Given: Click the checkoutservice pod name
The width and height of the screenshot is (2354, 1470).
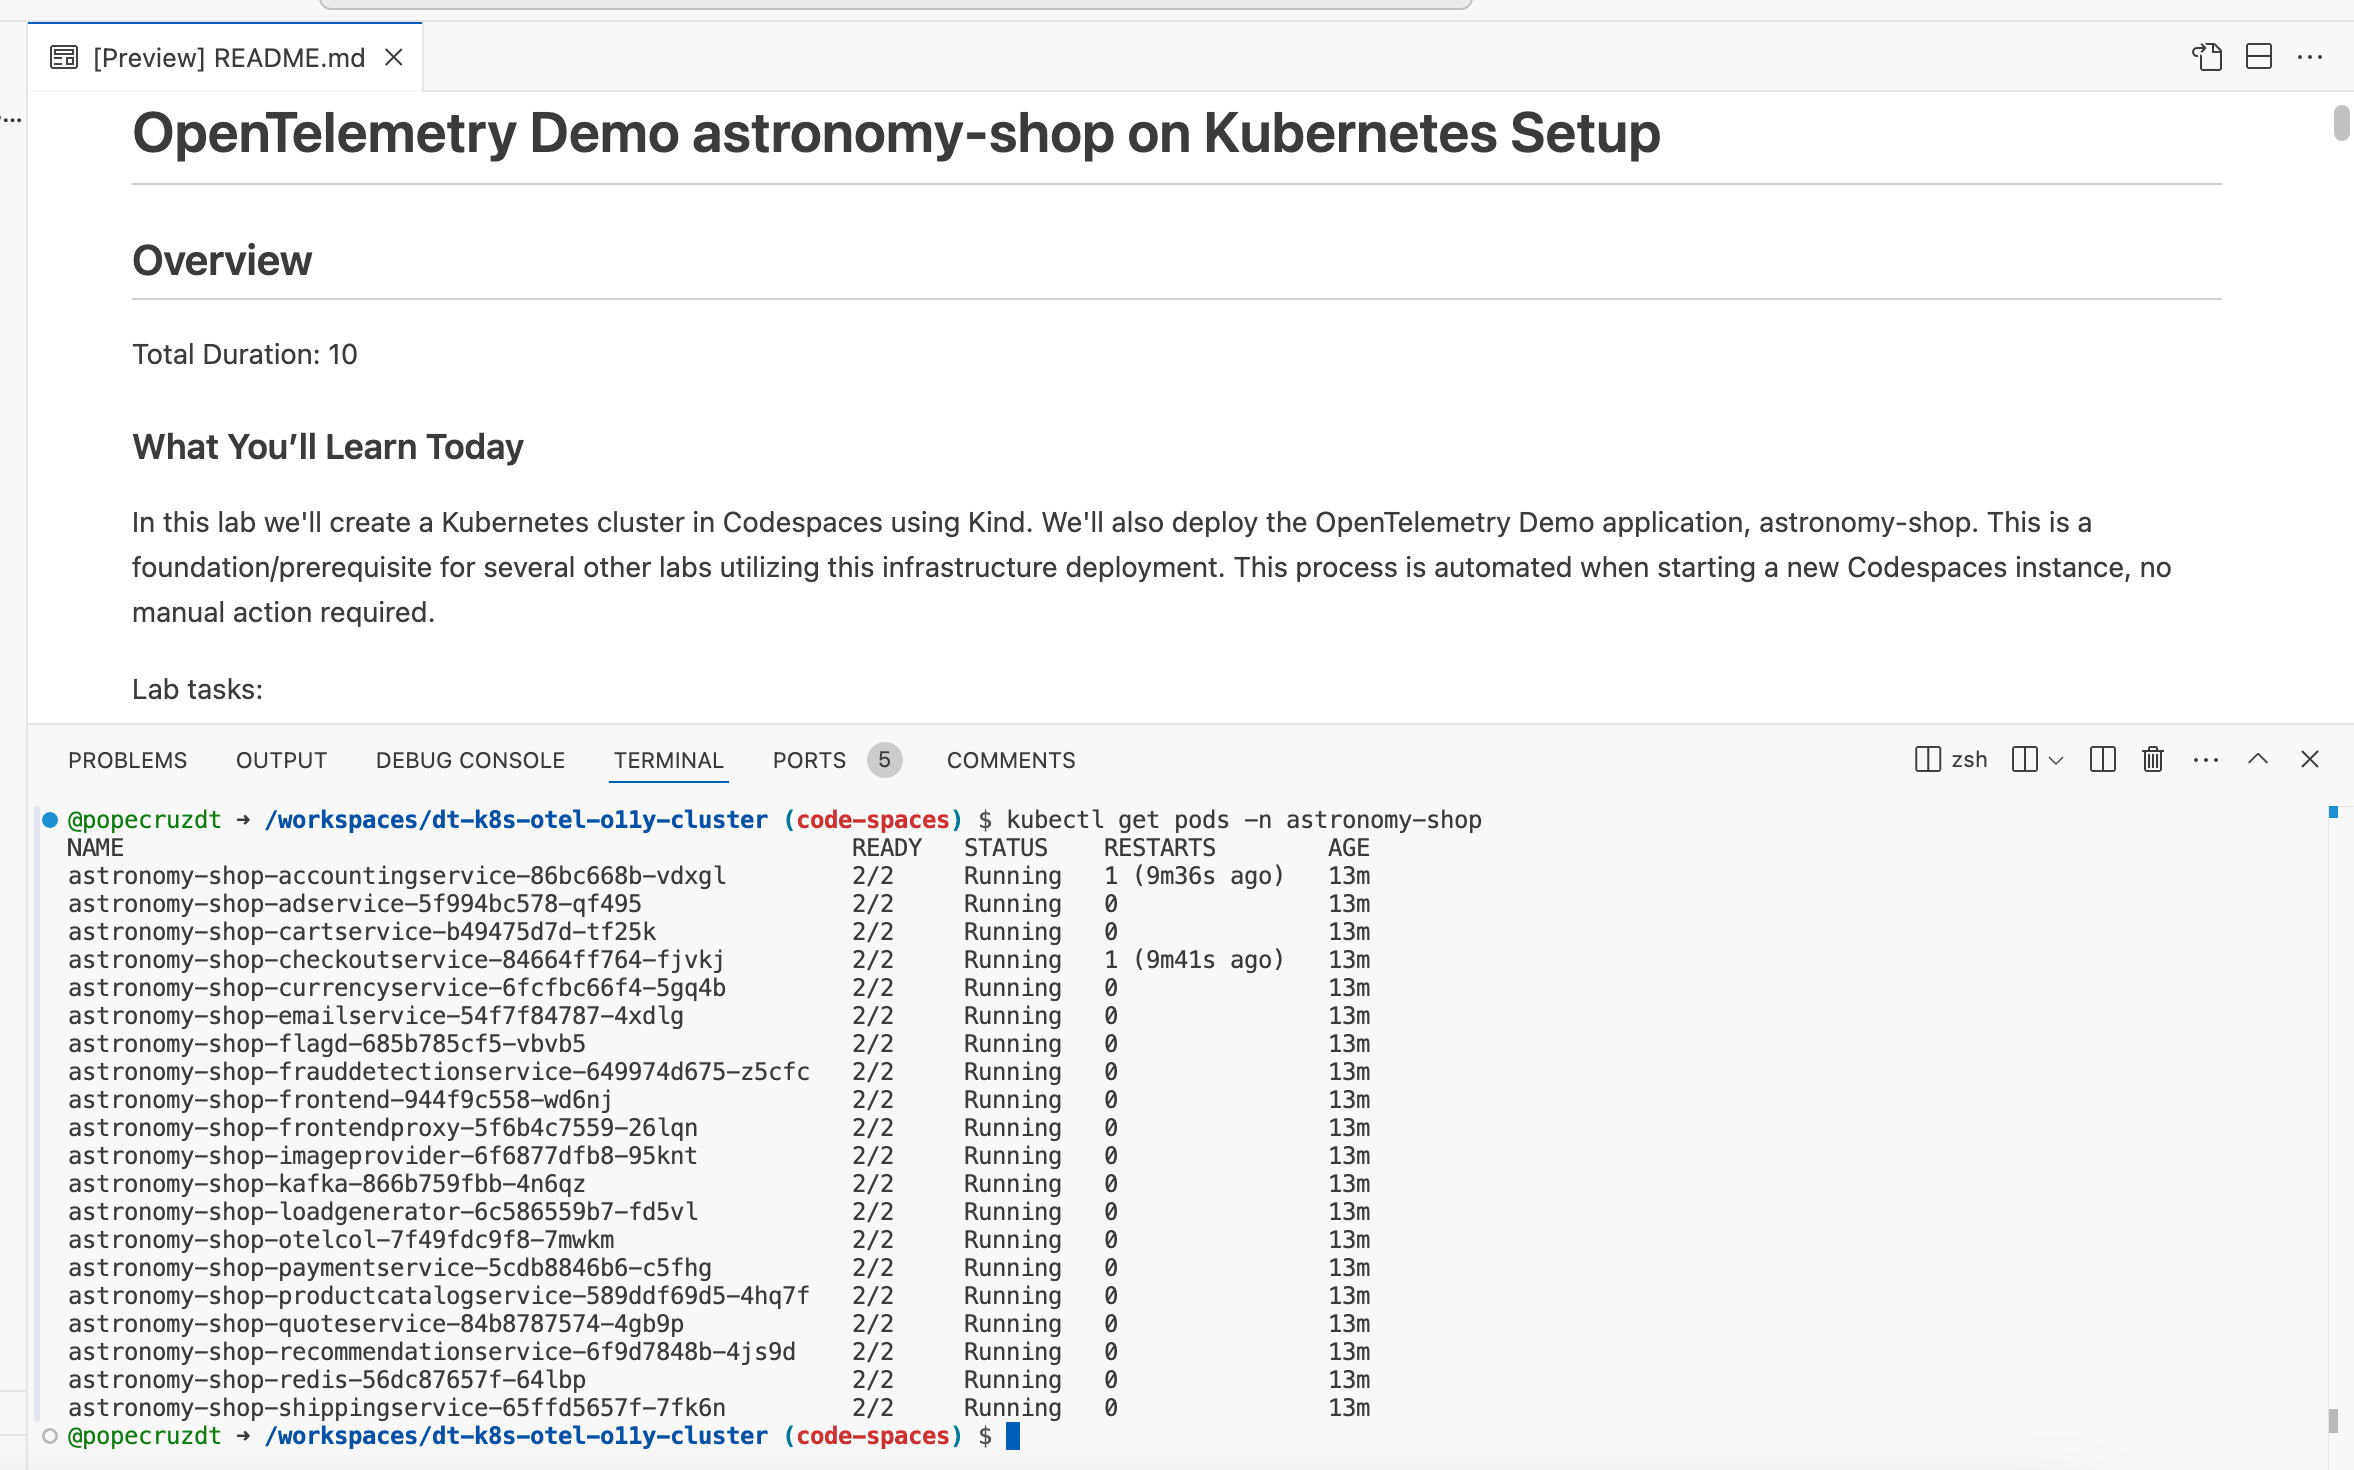Looking at the screenshot, I should 396,960.
